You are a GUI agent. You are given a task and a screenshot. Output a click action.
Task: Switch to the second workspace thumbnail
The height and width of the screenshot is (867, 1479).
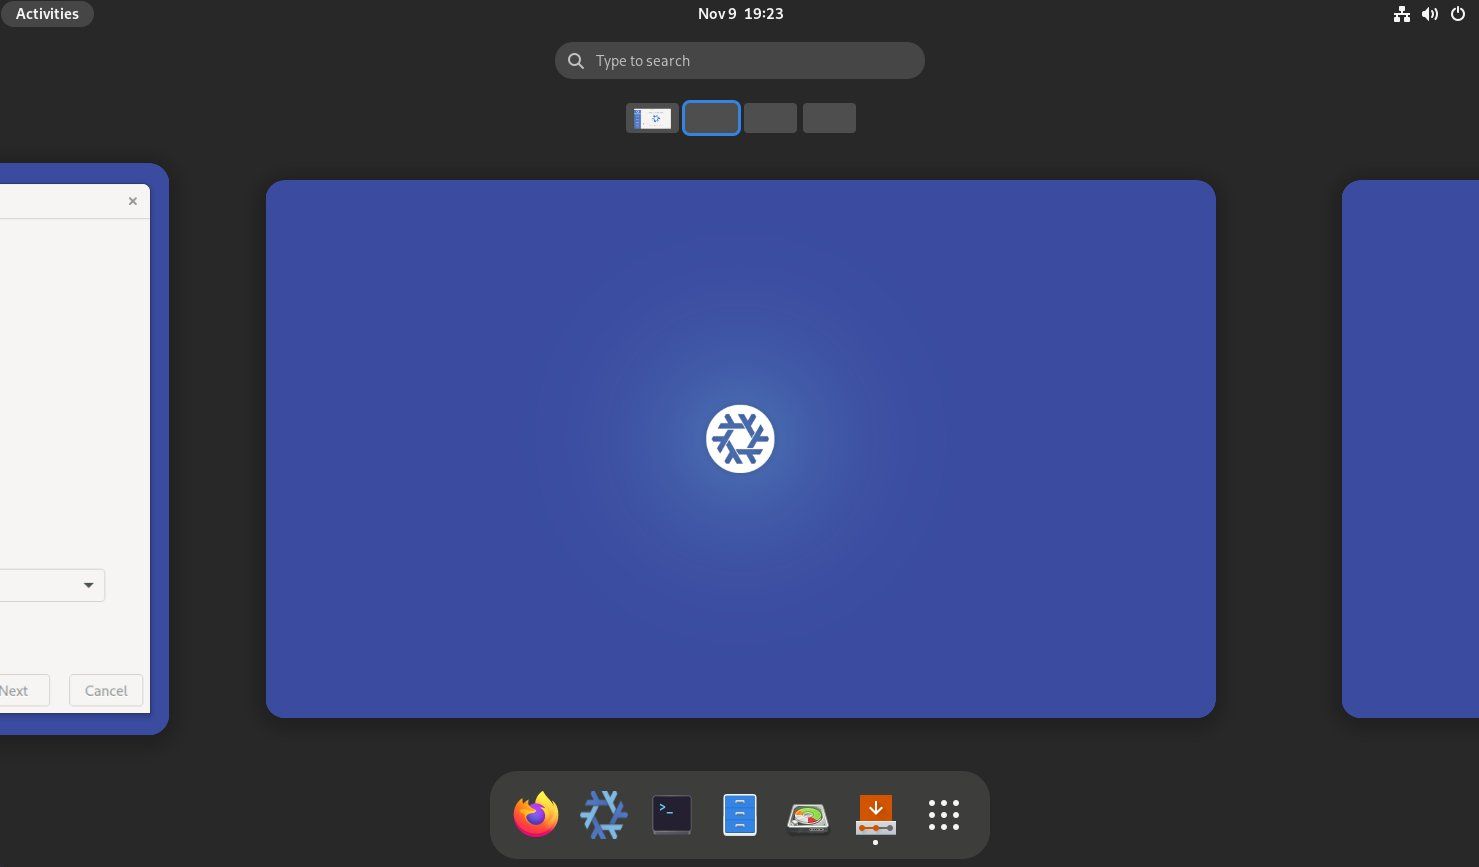point(711,118)
